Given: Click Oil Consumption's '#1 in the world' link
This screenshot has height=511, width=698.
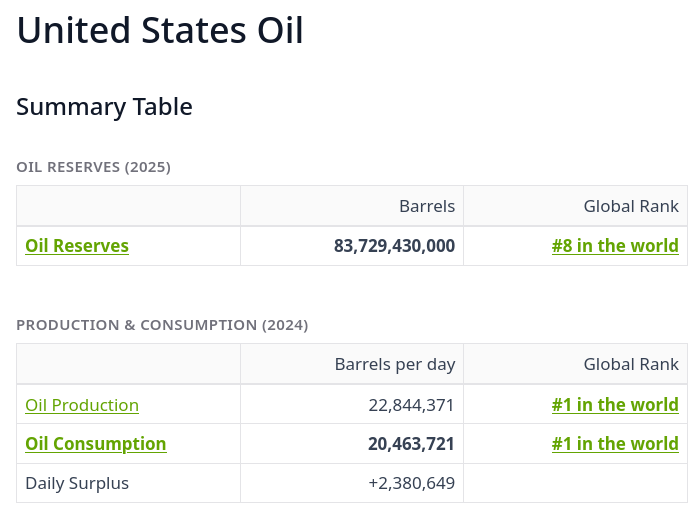Looking at the screenshot, I should point(615,444).
